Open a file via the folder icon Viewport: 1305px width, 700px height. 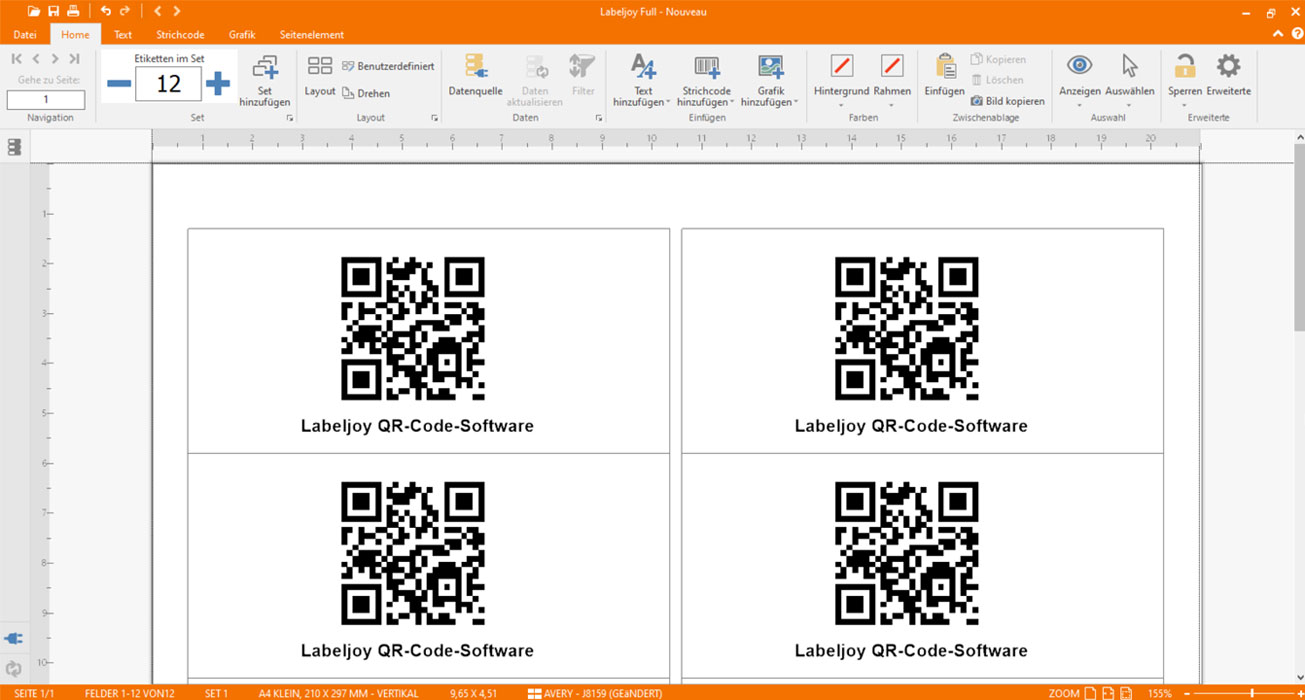(34, 11)
